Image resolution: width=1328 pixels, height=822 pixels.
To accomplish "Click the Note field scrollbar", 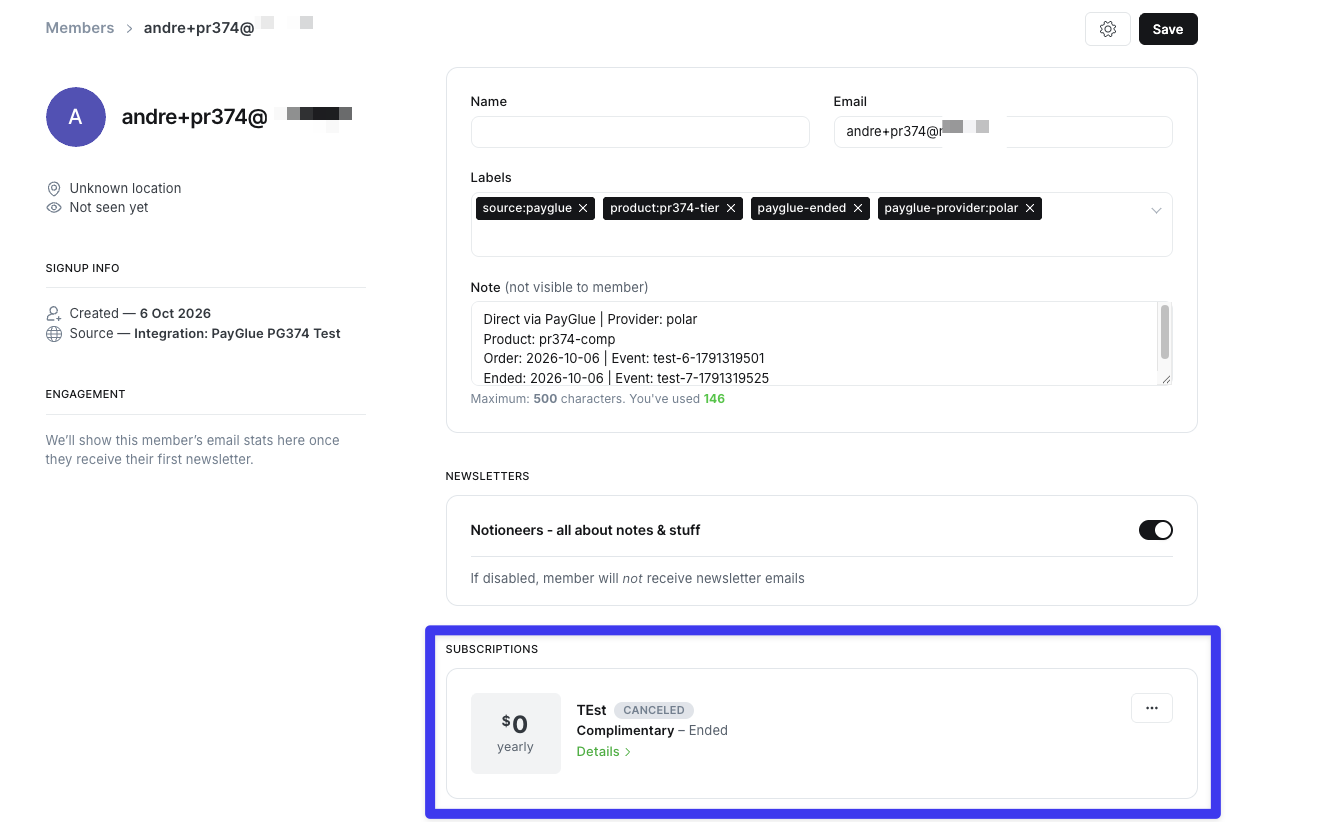I will coord(1165,332).
